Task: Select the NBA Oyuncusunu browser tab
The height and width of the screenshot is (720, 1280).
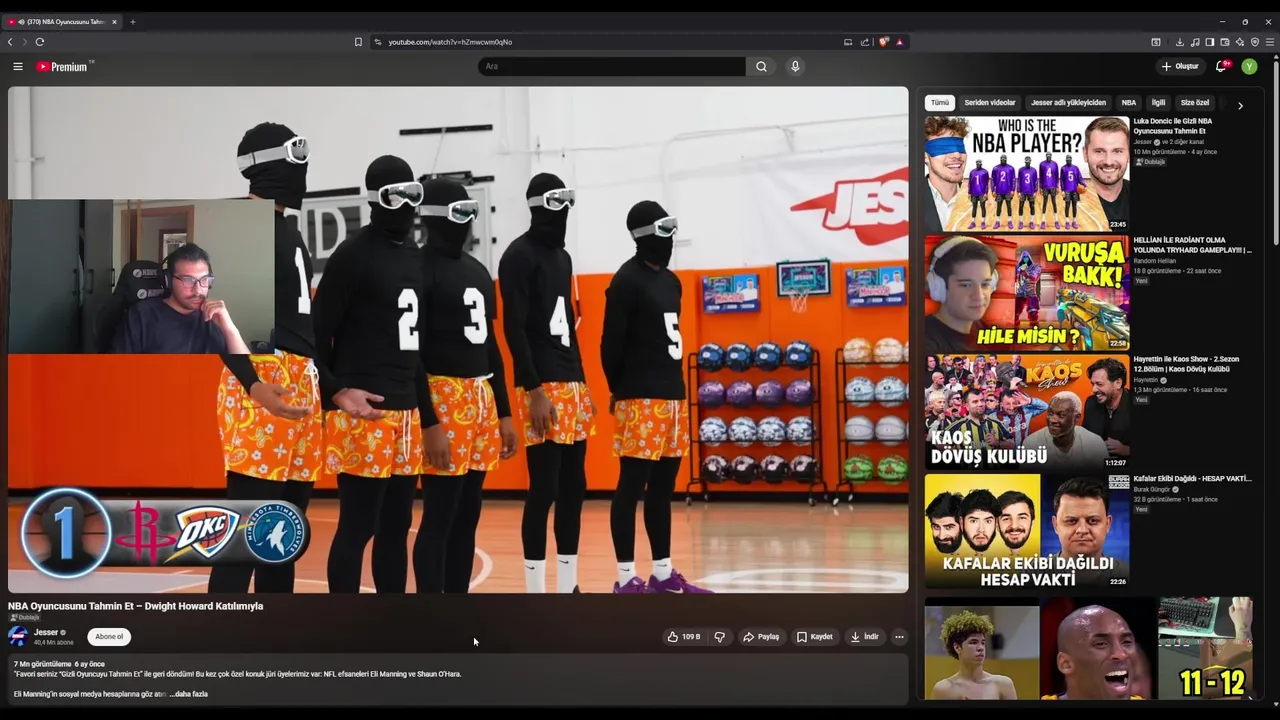Action: tap(62, 21)
